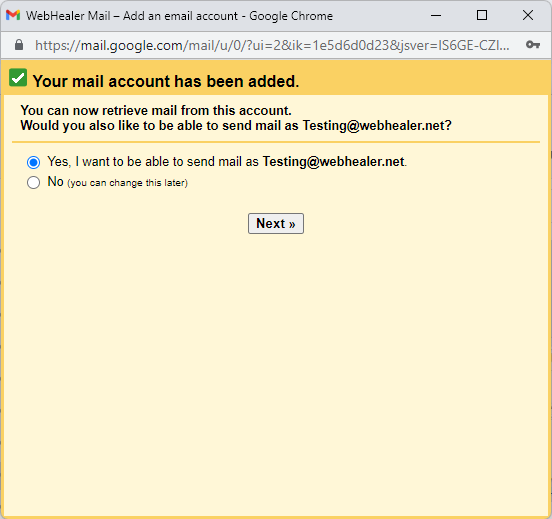Open site info via the padlock icon
The image size is (552, 519).
(19, 45)
